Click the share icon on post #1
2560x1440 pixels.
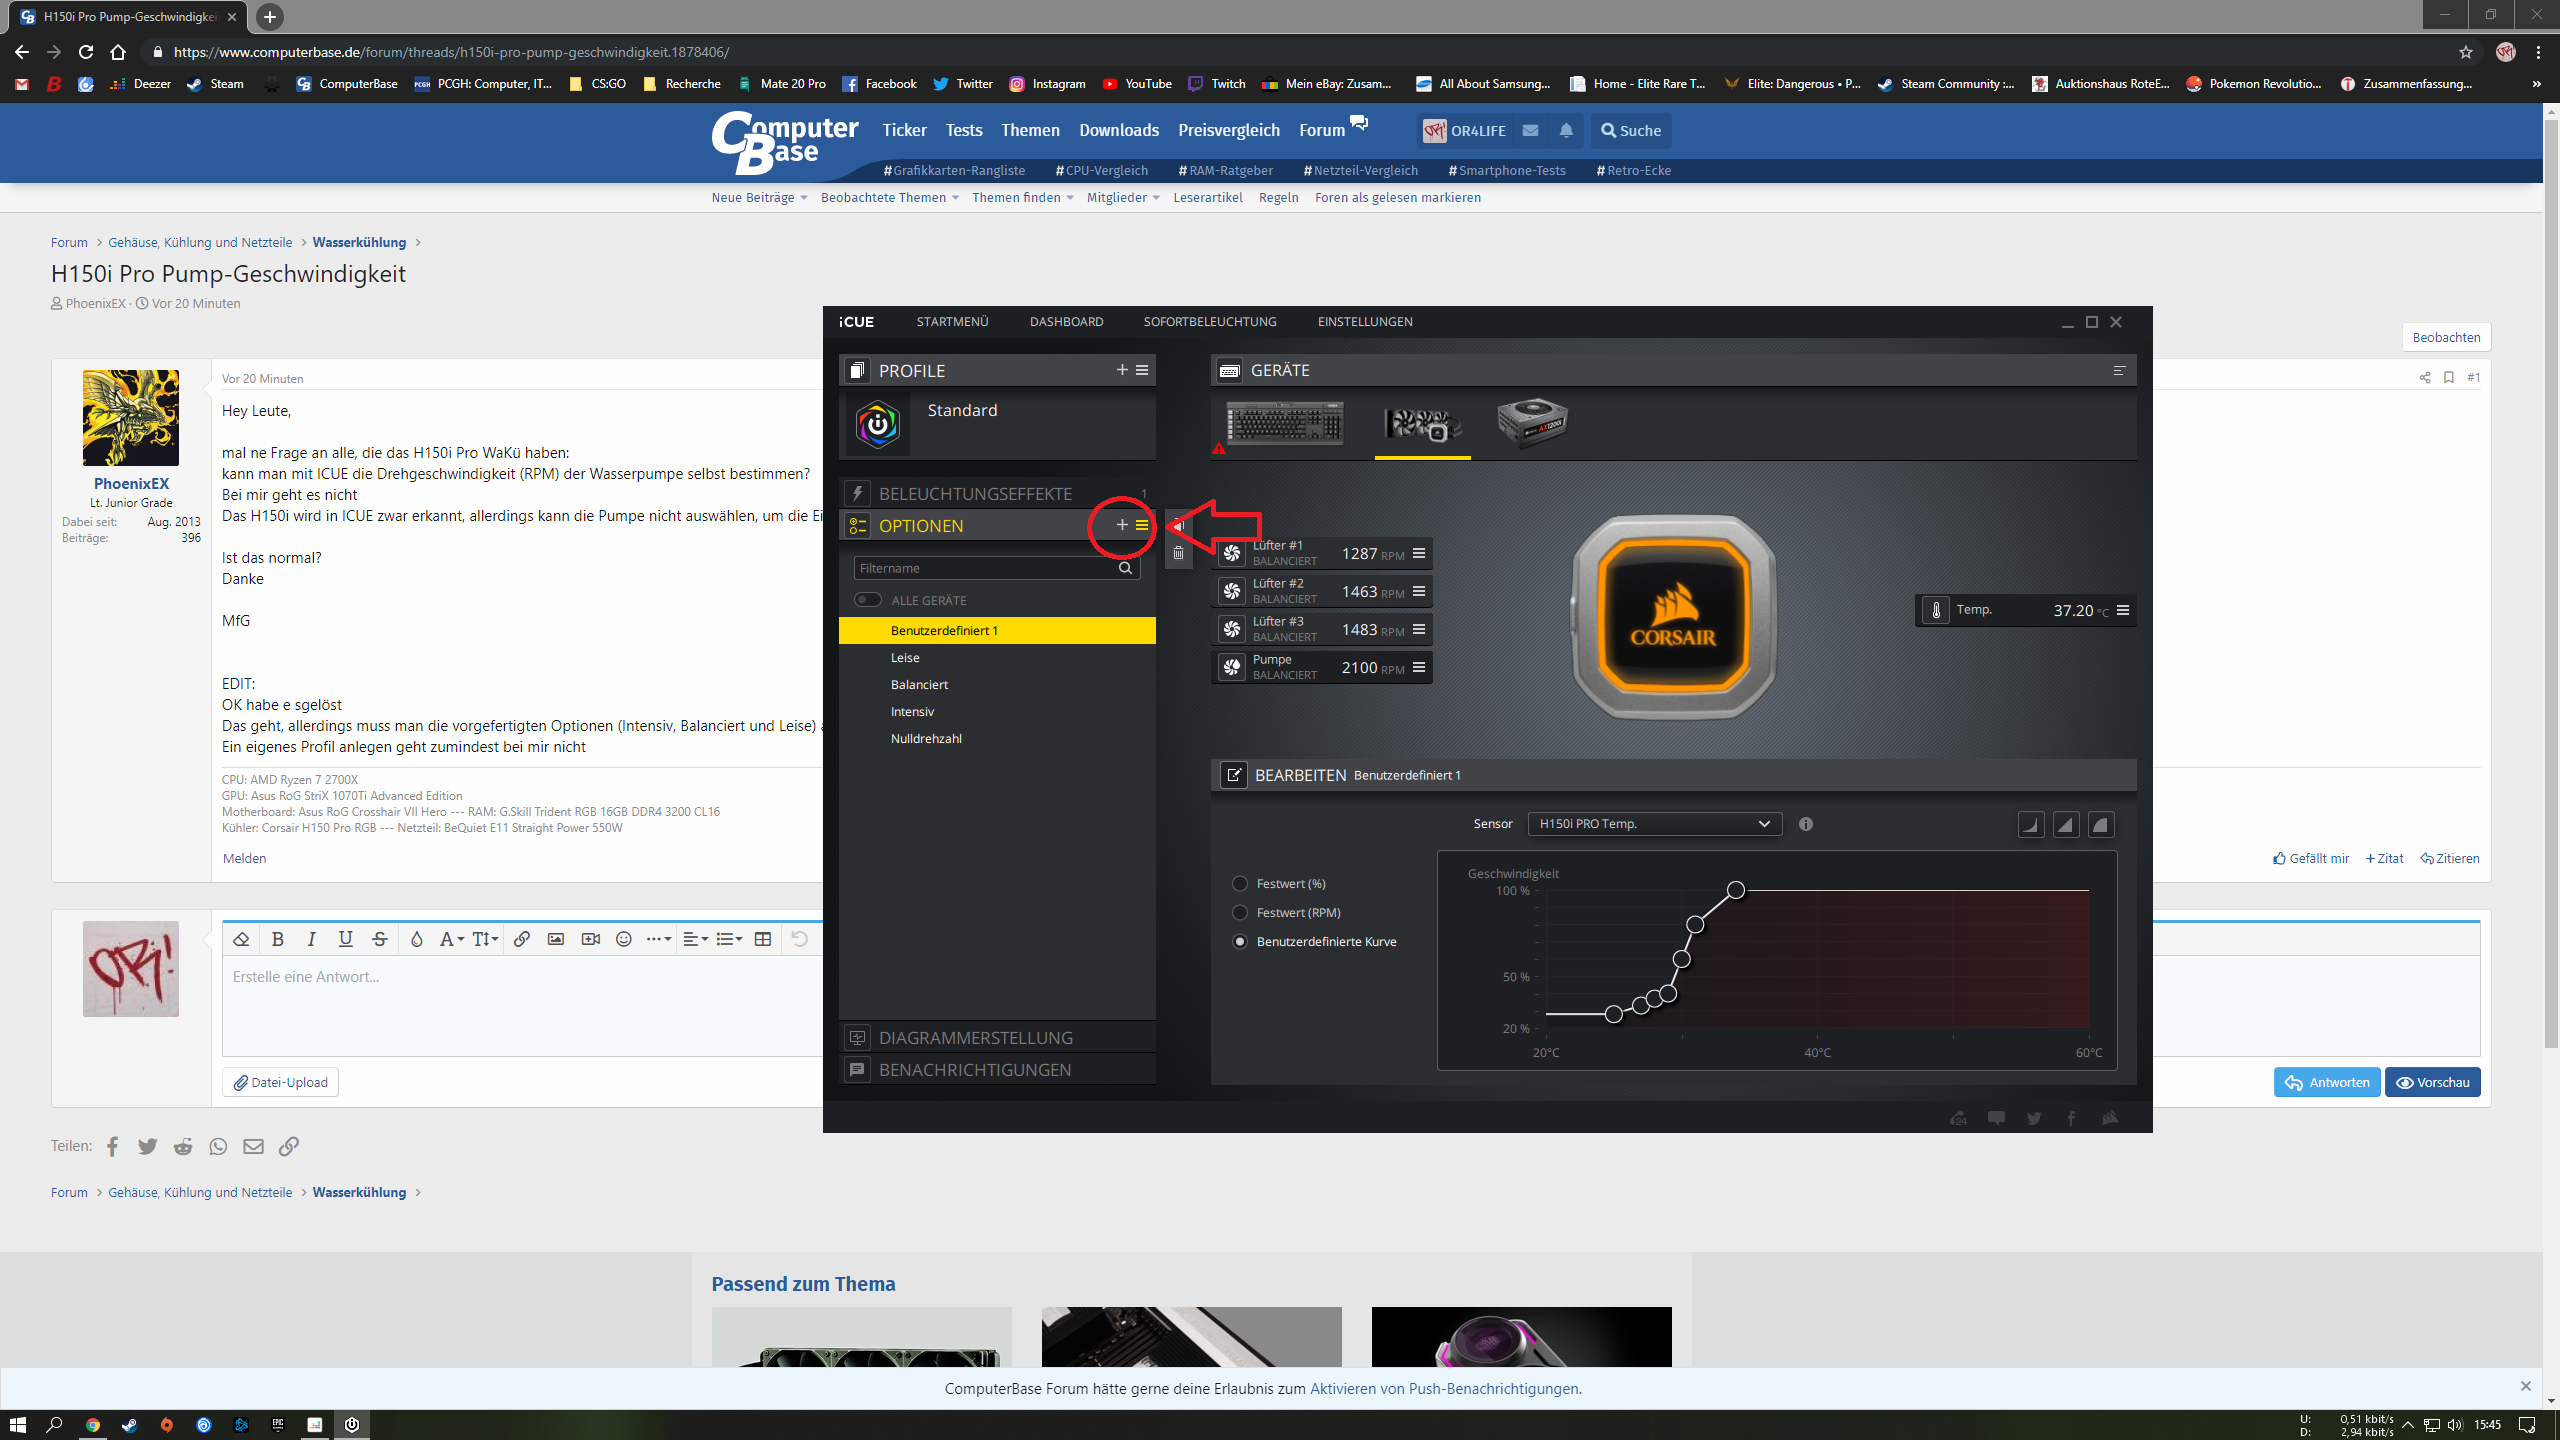pos(2425,378)
